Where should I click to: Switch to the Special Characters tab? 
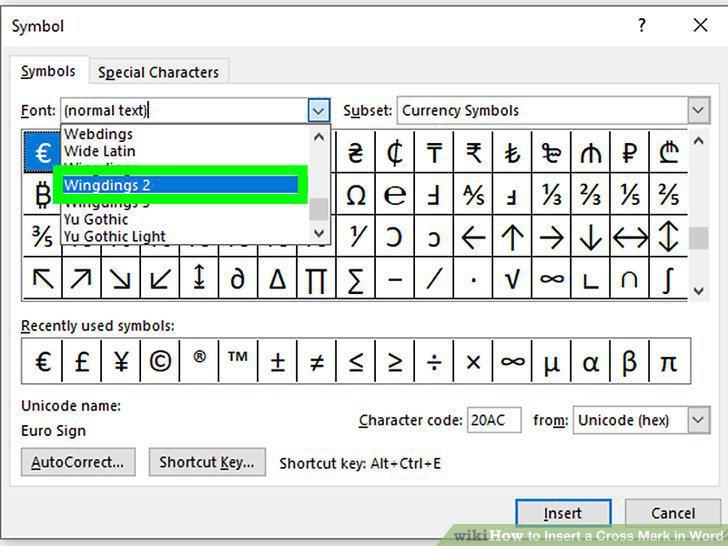(158, 72)
